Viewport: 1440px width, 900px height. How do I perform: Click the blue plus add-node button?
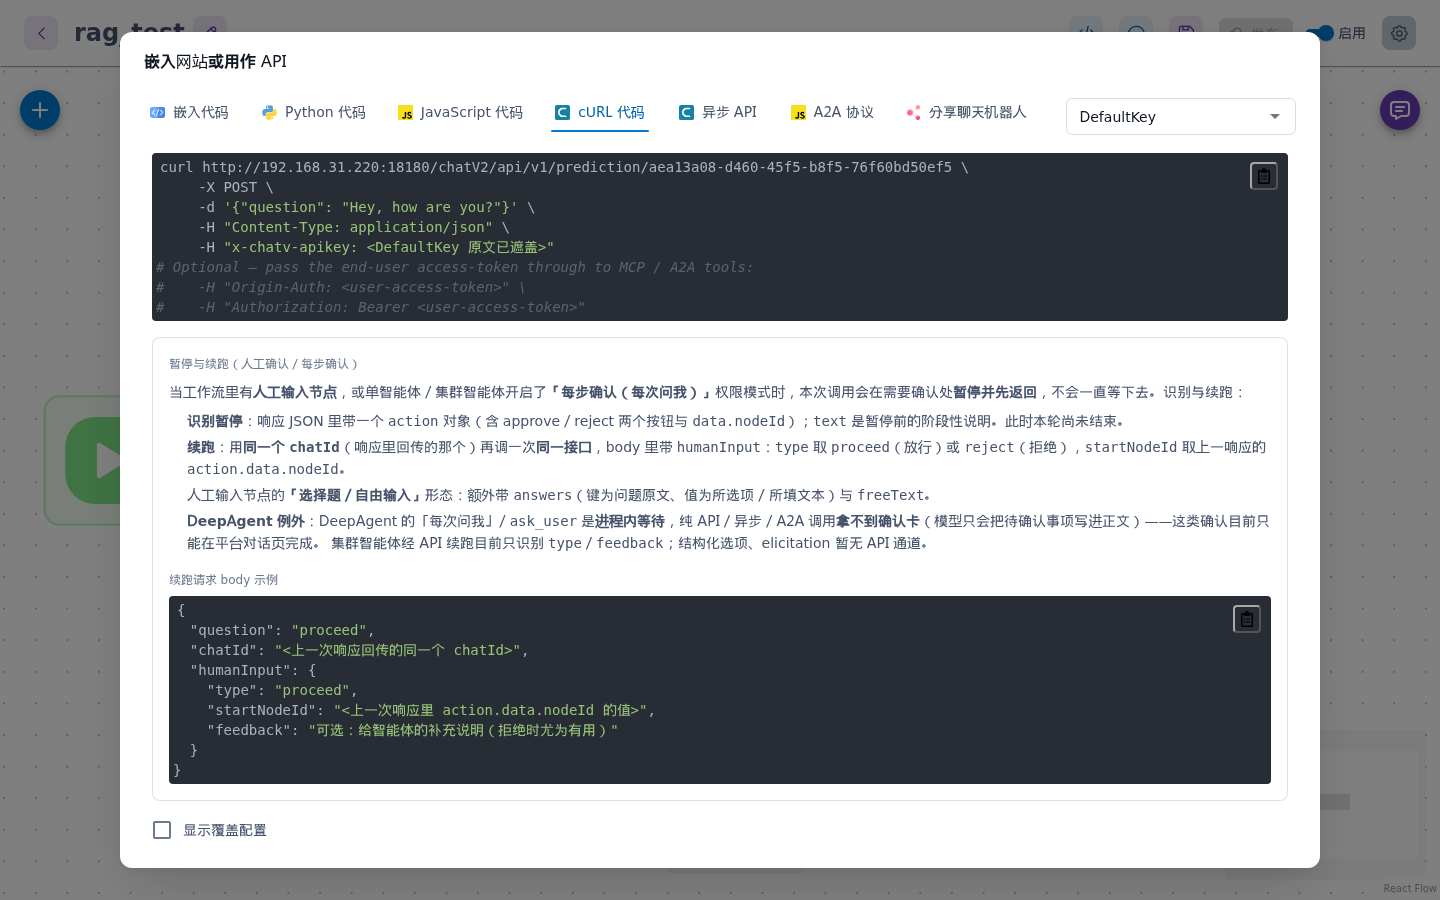(40, 110)
